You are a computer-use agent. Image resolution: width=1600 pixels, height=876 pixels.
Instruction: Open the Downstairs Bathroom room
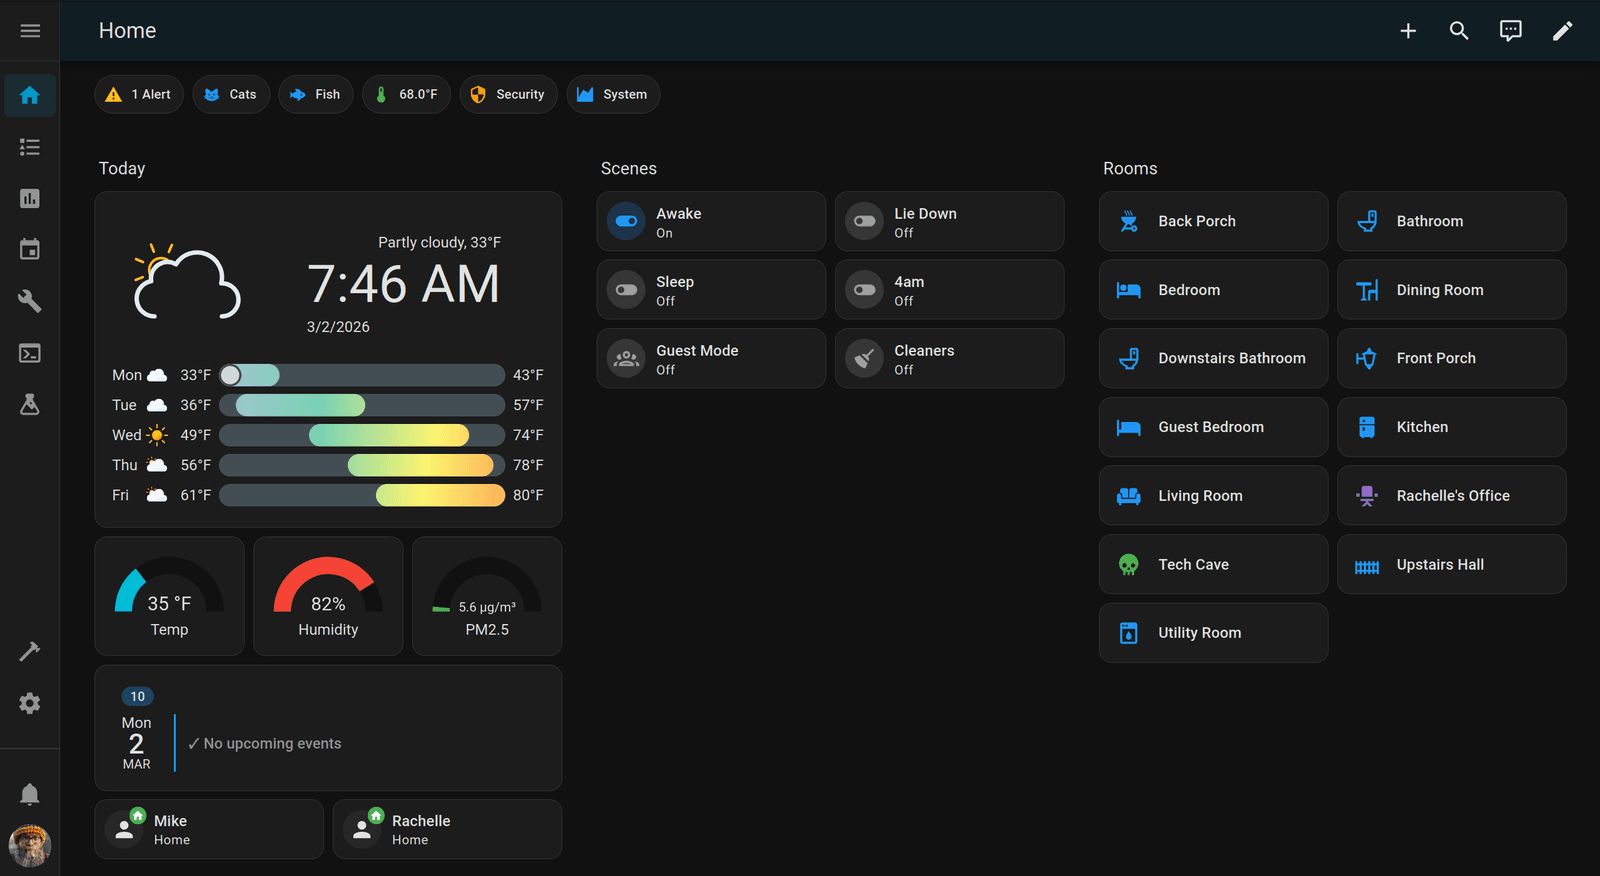point(1214,359)
